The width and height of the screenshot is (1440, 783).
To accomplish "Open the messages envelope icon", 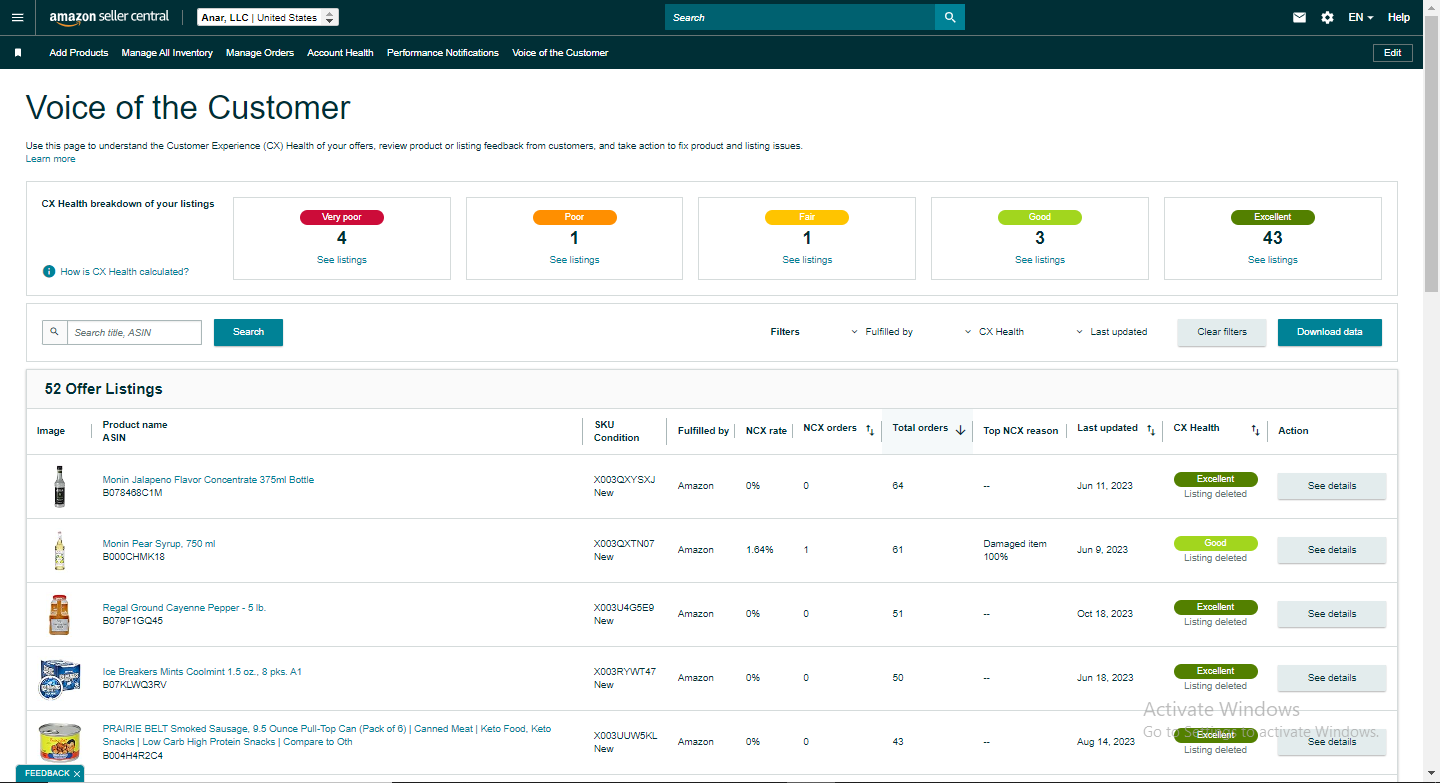I will (1299, 17).
